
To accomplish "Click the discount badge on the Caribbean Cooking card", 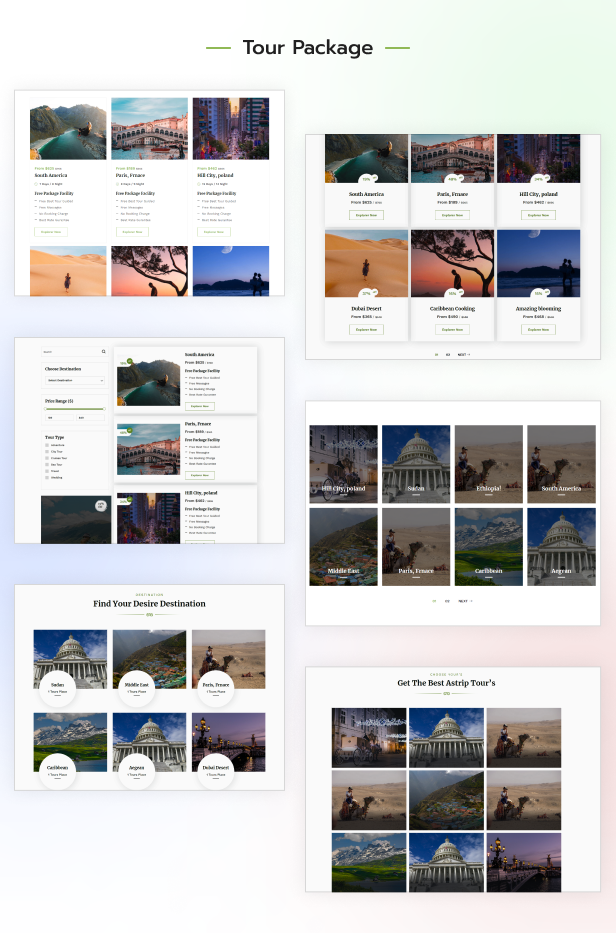I will [454, 293].
